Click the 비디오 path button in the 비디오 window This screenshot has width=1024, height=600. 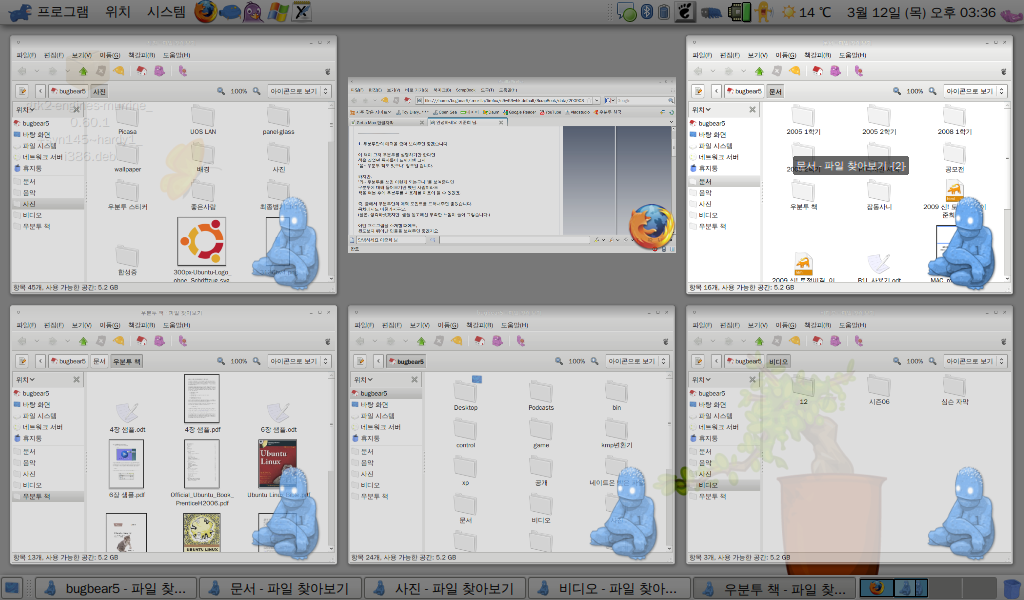point(778,361)
